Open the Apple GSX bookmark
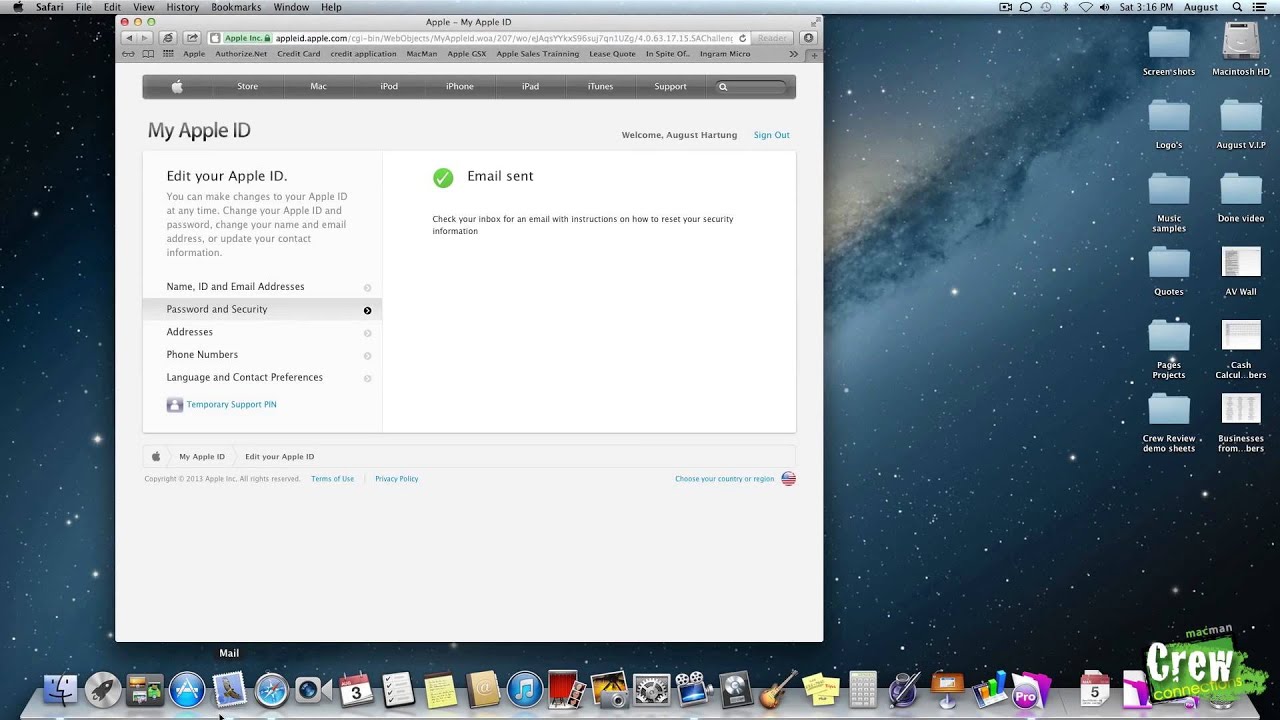Viewport: 1280px width, 720px height. tap(467, 54)
